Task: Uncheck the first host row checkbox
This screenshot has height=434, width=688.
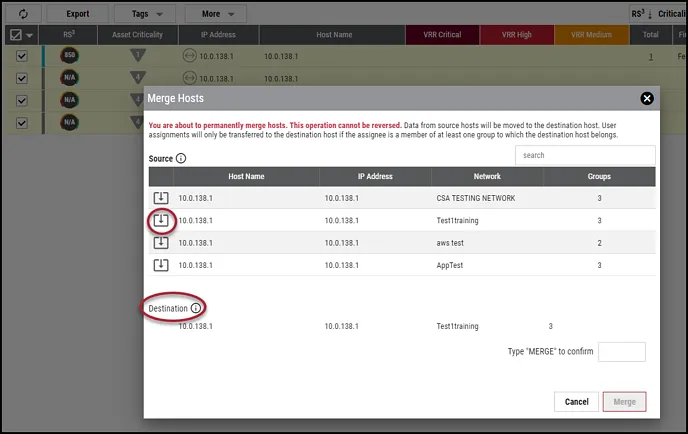Action: coord(22,56)
